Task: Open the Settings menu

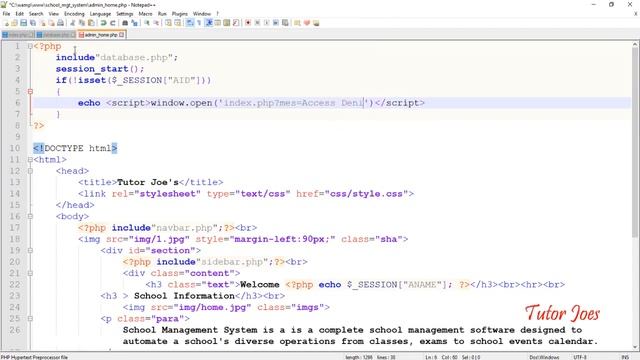Action: click(124, 13)
